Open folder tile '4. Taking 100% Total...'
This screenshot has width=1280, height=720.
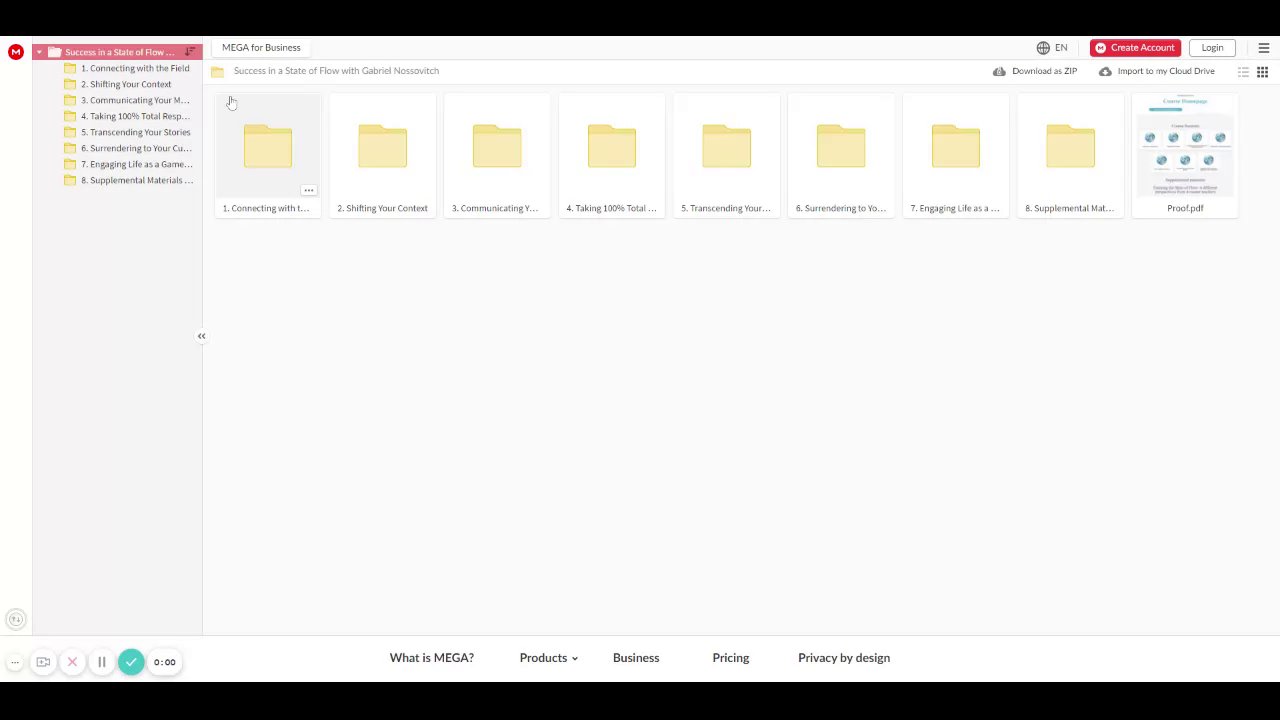pyautogui.click(x=612, y=156)
